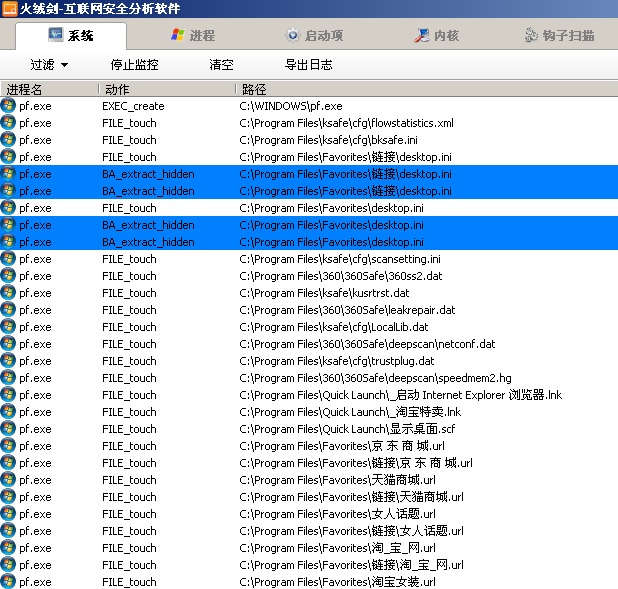Select the Quick Launch\_淘宝特卖.lnk path
618x589 pixels.
point(350,412)
